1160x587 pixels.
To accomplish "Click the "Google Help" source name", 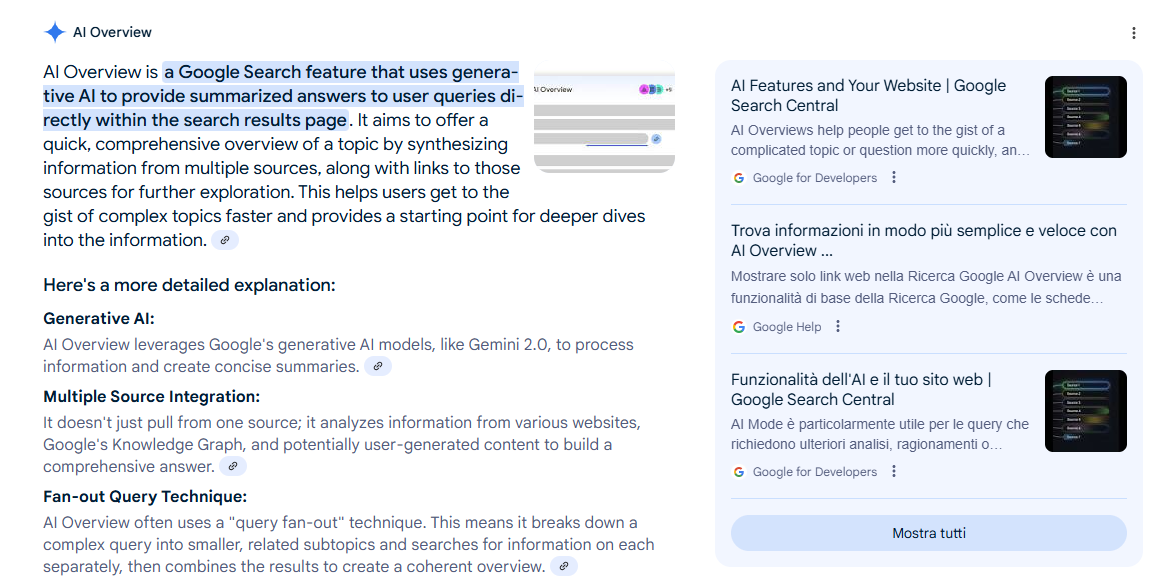I will pos(786,326).
